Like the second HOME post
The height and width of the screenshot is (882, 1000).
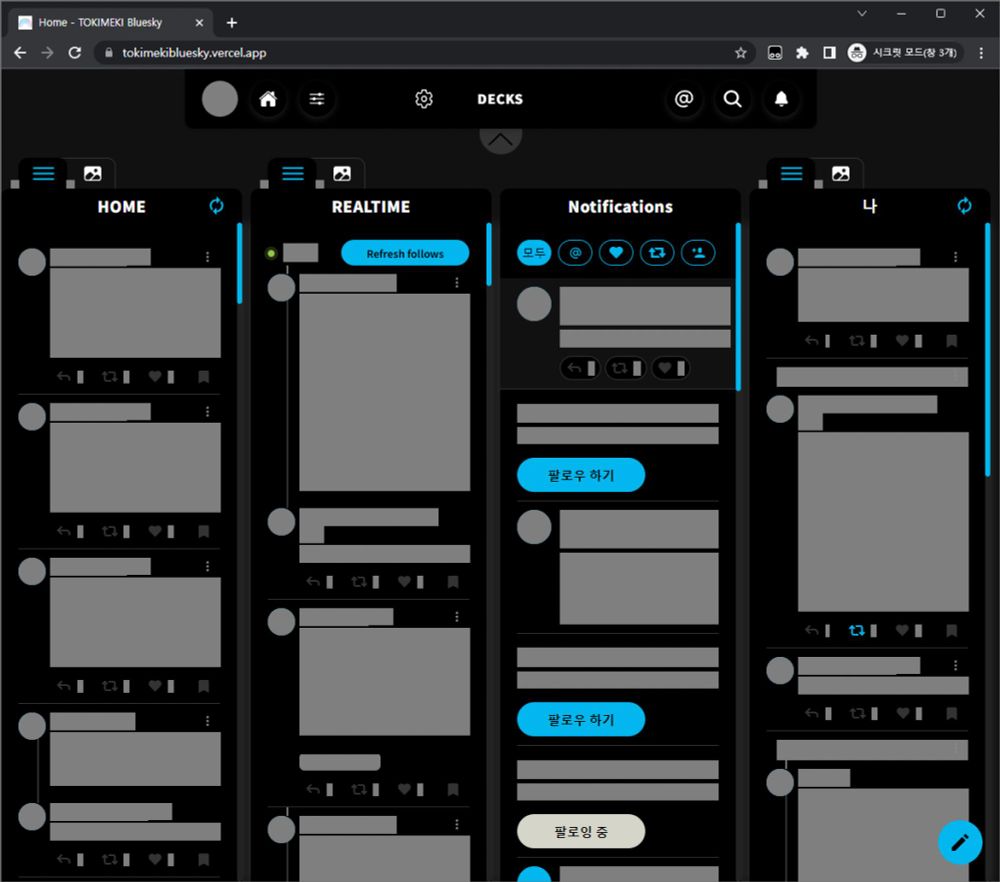click(154, 531)
